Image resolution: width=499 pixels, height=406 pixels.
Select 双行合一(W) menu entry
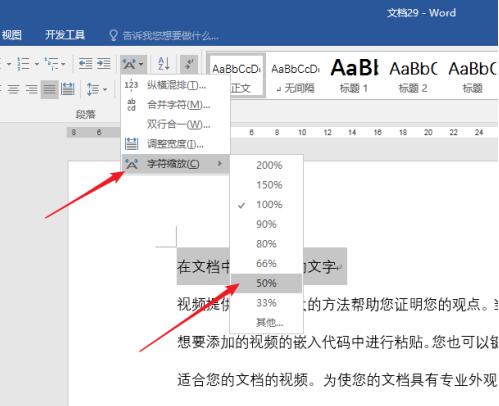[175, 125]
